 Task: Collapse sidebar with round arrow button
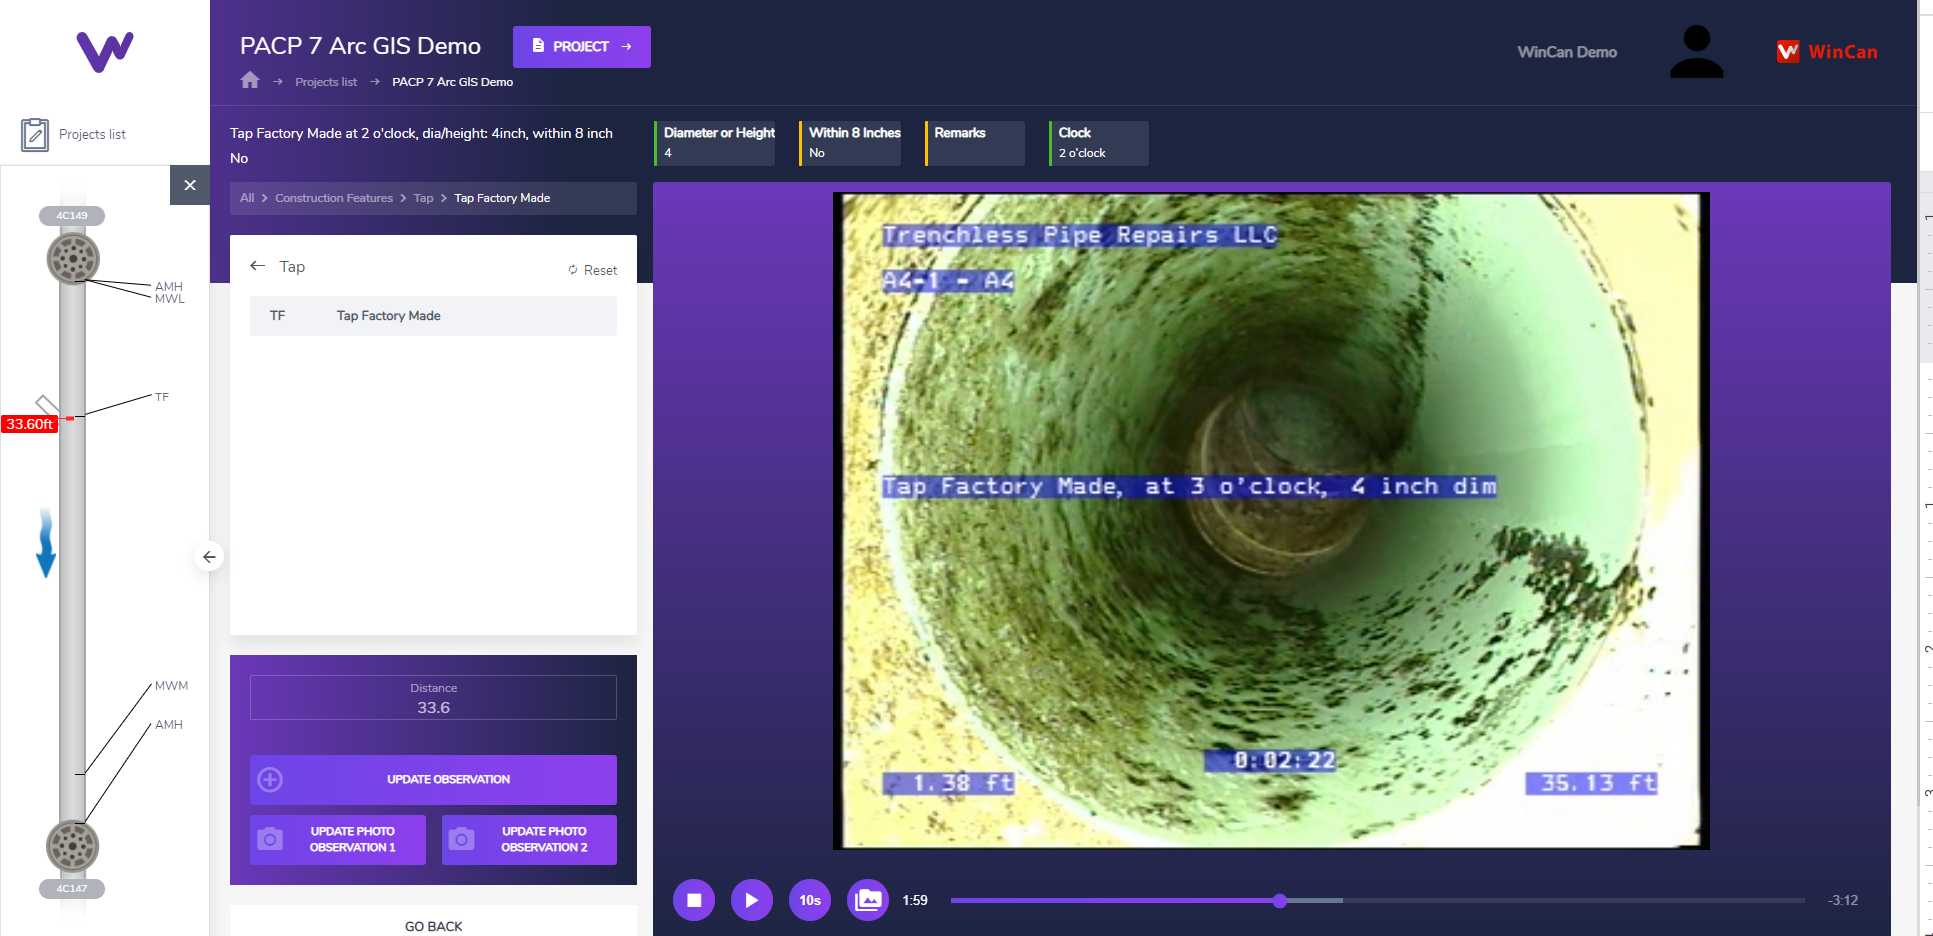pos(209,557)
